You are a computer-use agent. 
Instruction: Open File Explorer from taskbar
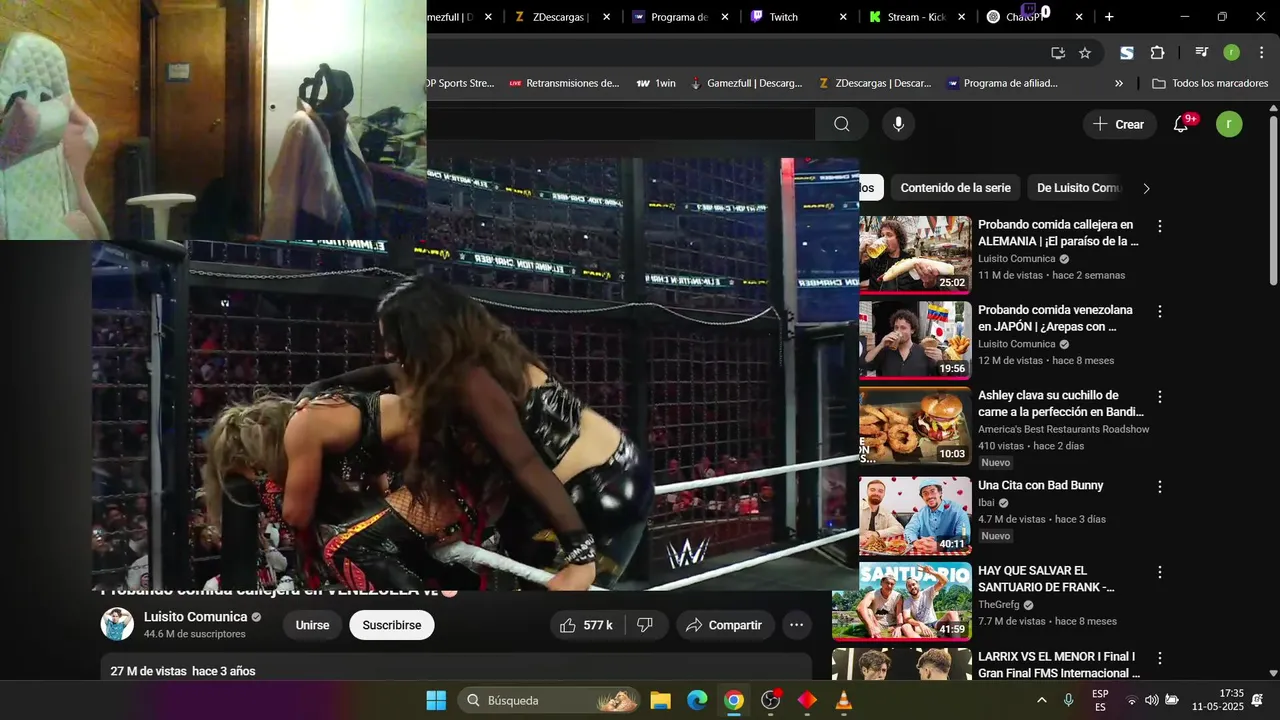tap(660, 700)
